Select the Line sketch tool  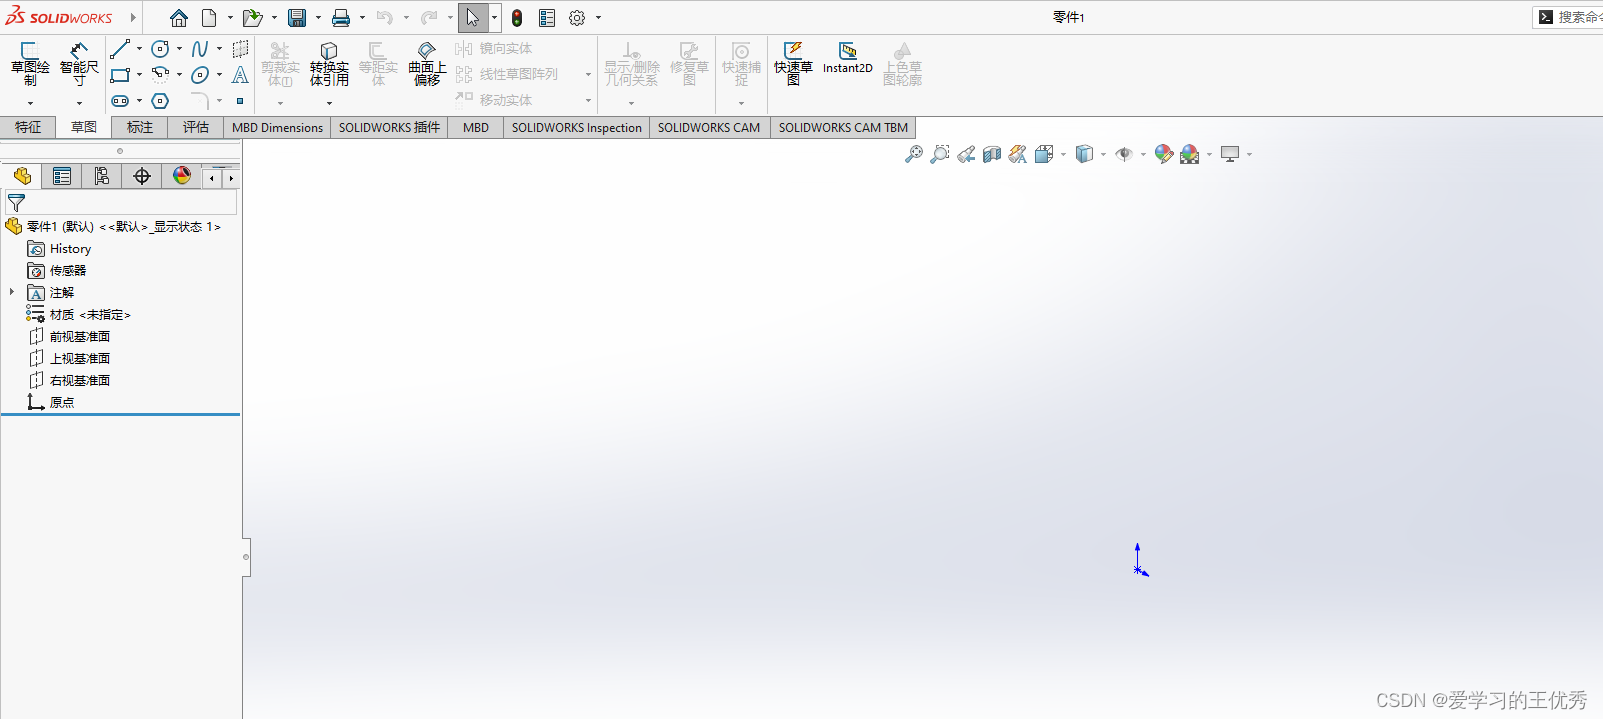pyautogui.click(x=120, y=49)
